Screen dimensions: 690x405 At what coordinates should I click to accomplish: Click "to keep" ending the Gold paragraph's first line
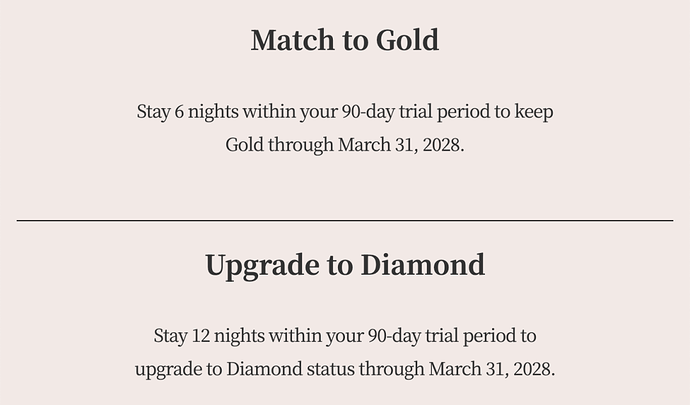(x=517, y=111)
